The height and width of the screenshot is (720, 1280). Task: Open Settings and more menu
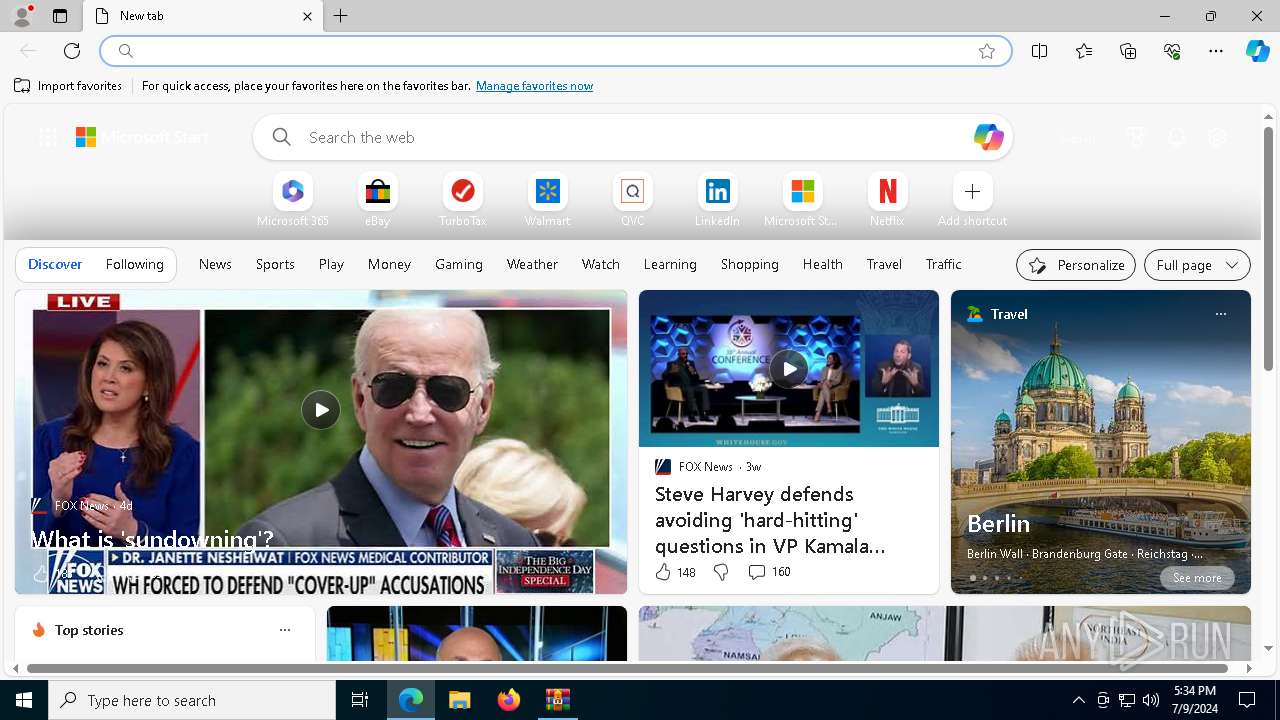tap(1216, 51)
